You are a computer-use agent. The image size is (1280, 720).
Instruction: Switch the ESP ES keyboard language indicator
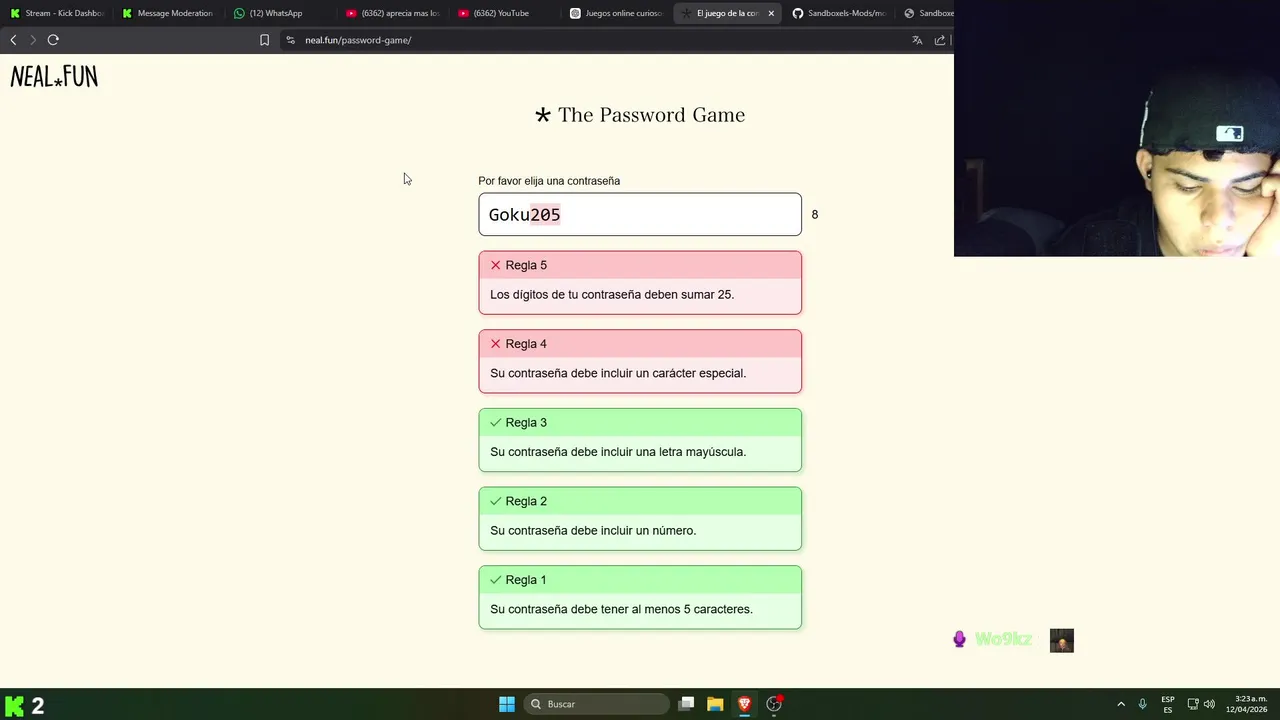click(x=1168, y=704)
